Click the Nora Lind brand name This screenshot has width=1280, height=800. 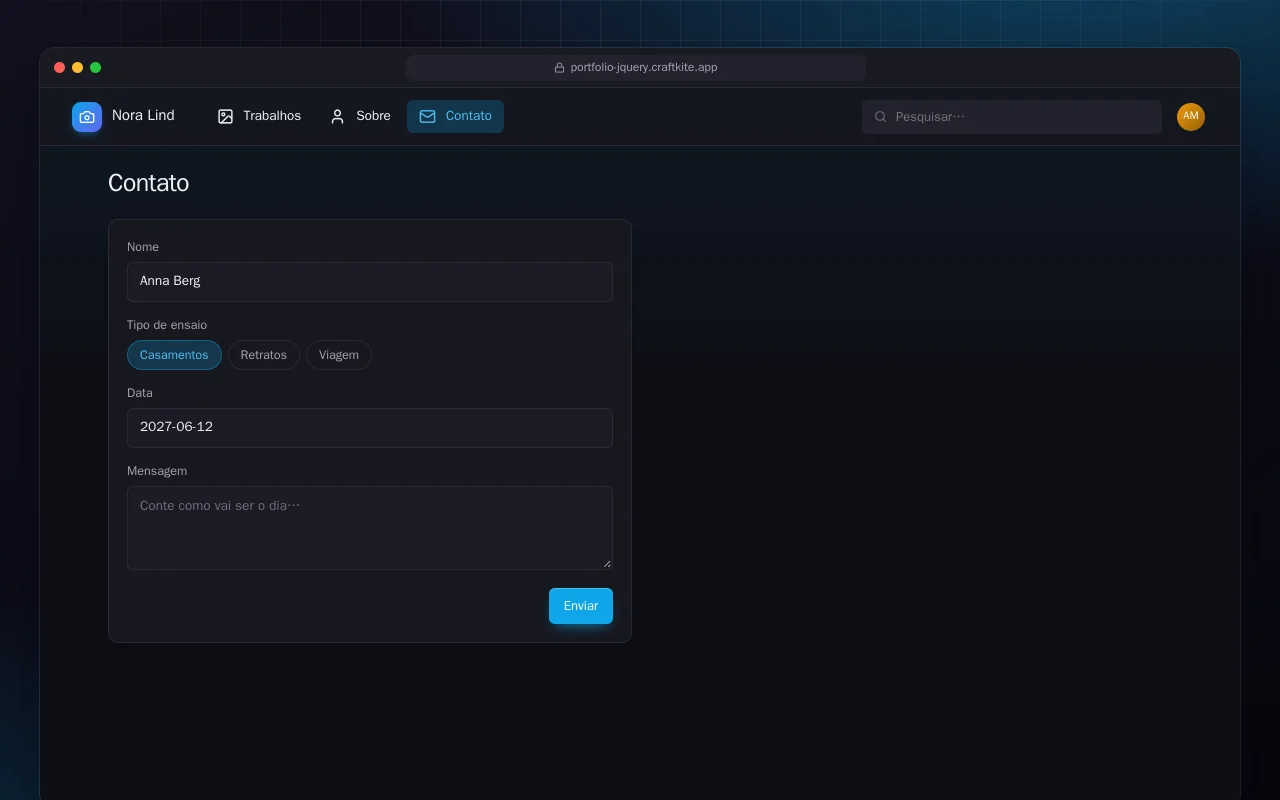pos(143,116)
